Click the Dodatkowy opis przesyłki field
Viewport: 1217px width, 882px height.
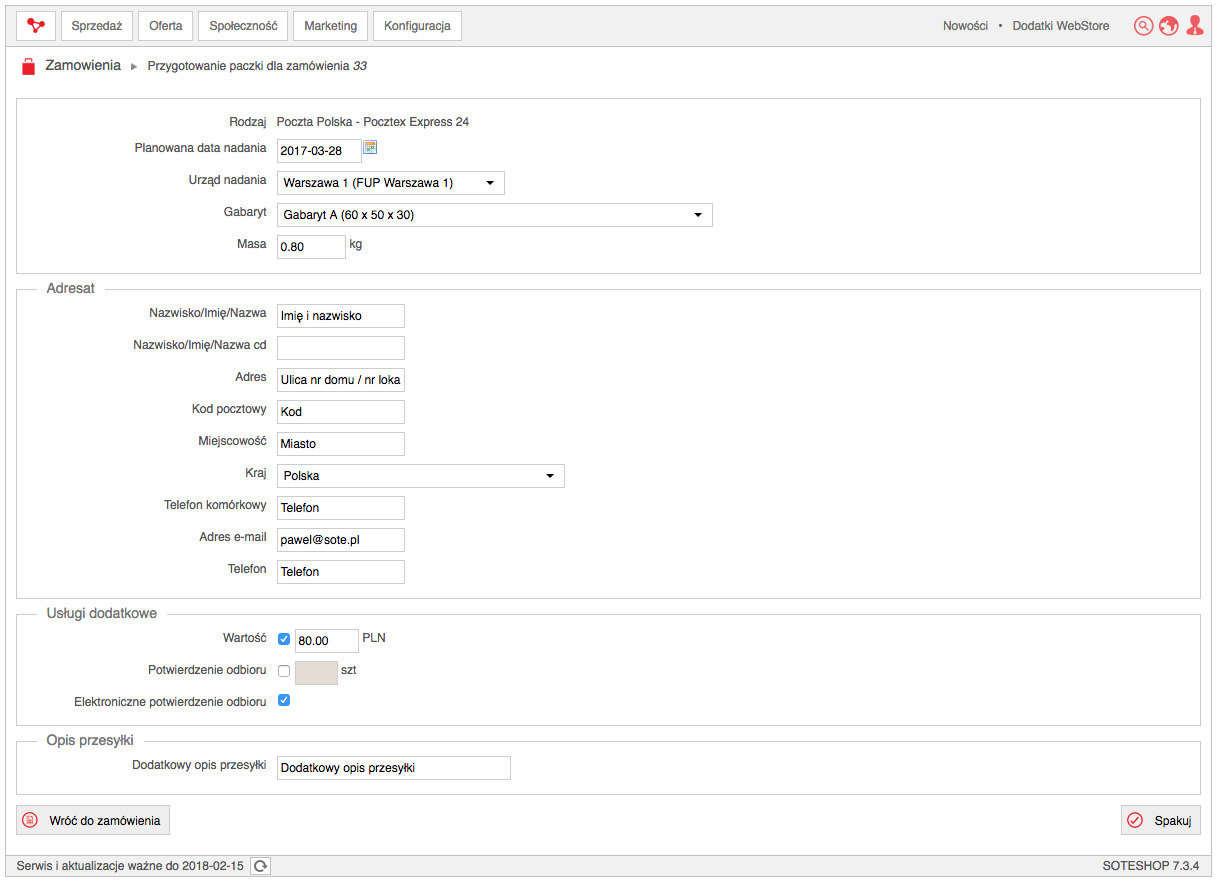coord(394,768)
